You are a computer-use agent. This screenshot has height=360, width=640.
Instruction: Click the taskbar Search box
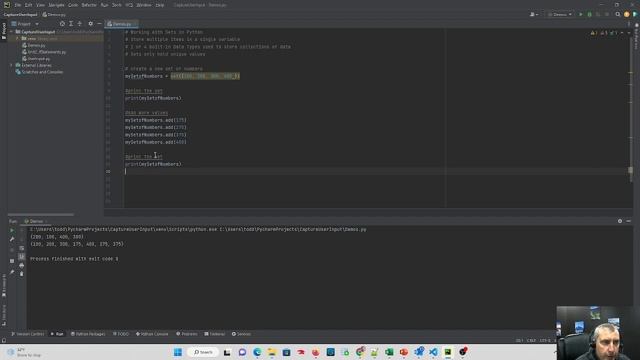coord(203,352)
